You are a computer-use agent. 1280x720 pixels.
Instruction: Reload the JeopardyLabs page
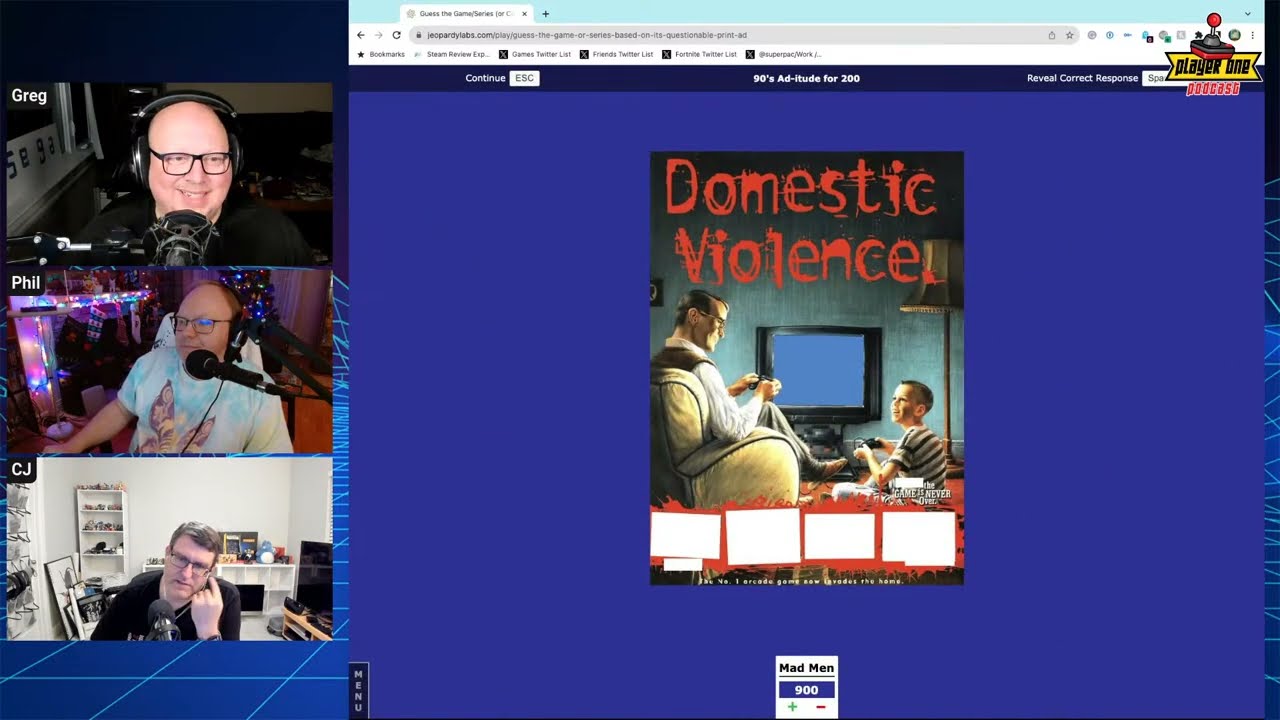pos(396,35)
